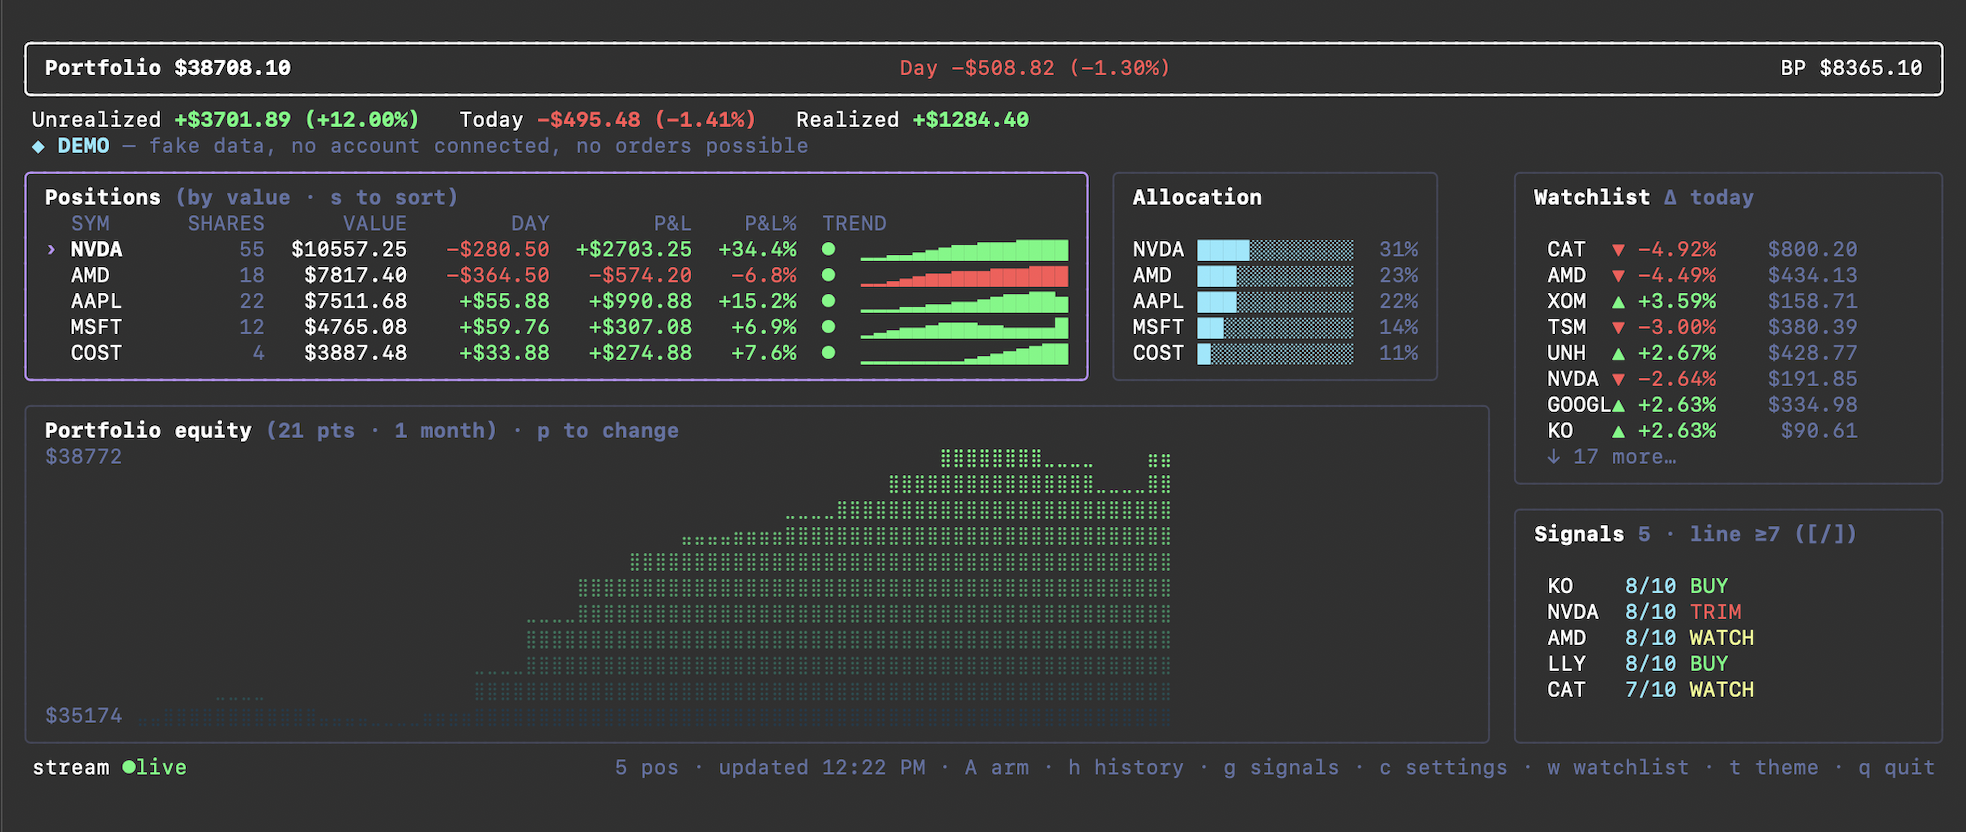Click the Unrealized '+$3701.89 (+12.00%)' value
This screenshot has height=832, width=1966.
tap(297, 120)
